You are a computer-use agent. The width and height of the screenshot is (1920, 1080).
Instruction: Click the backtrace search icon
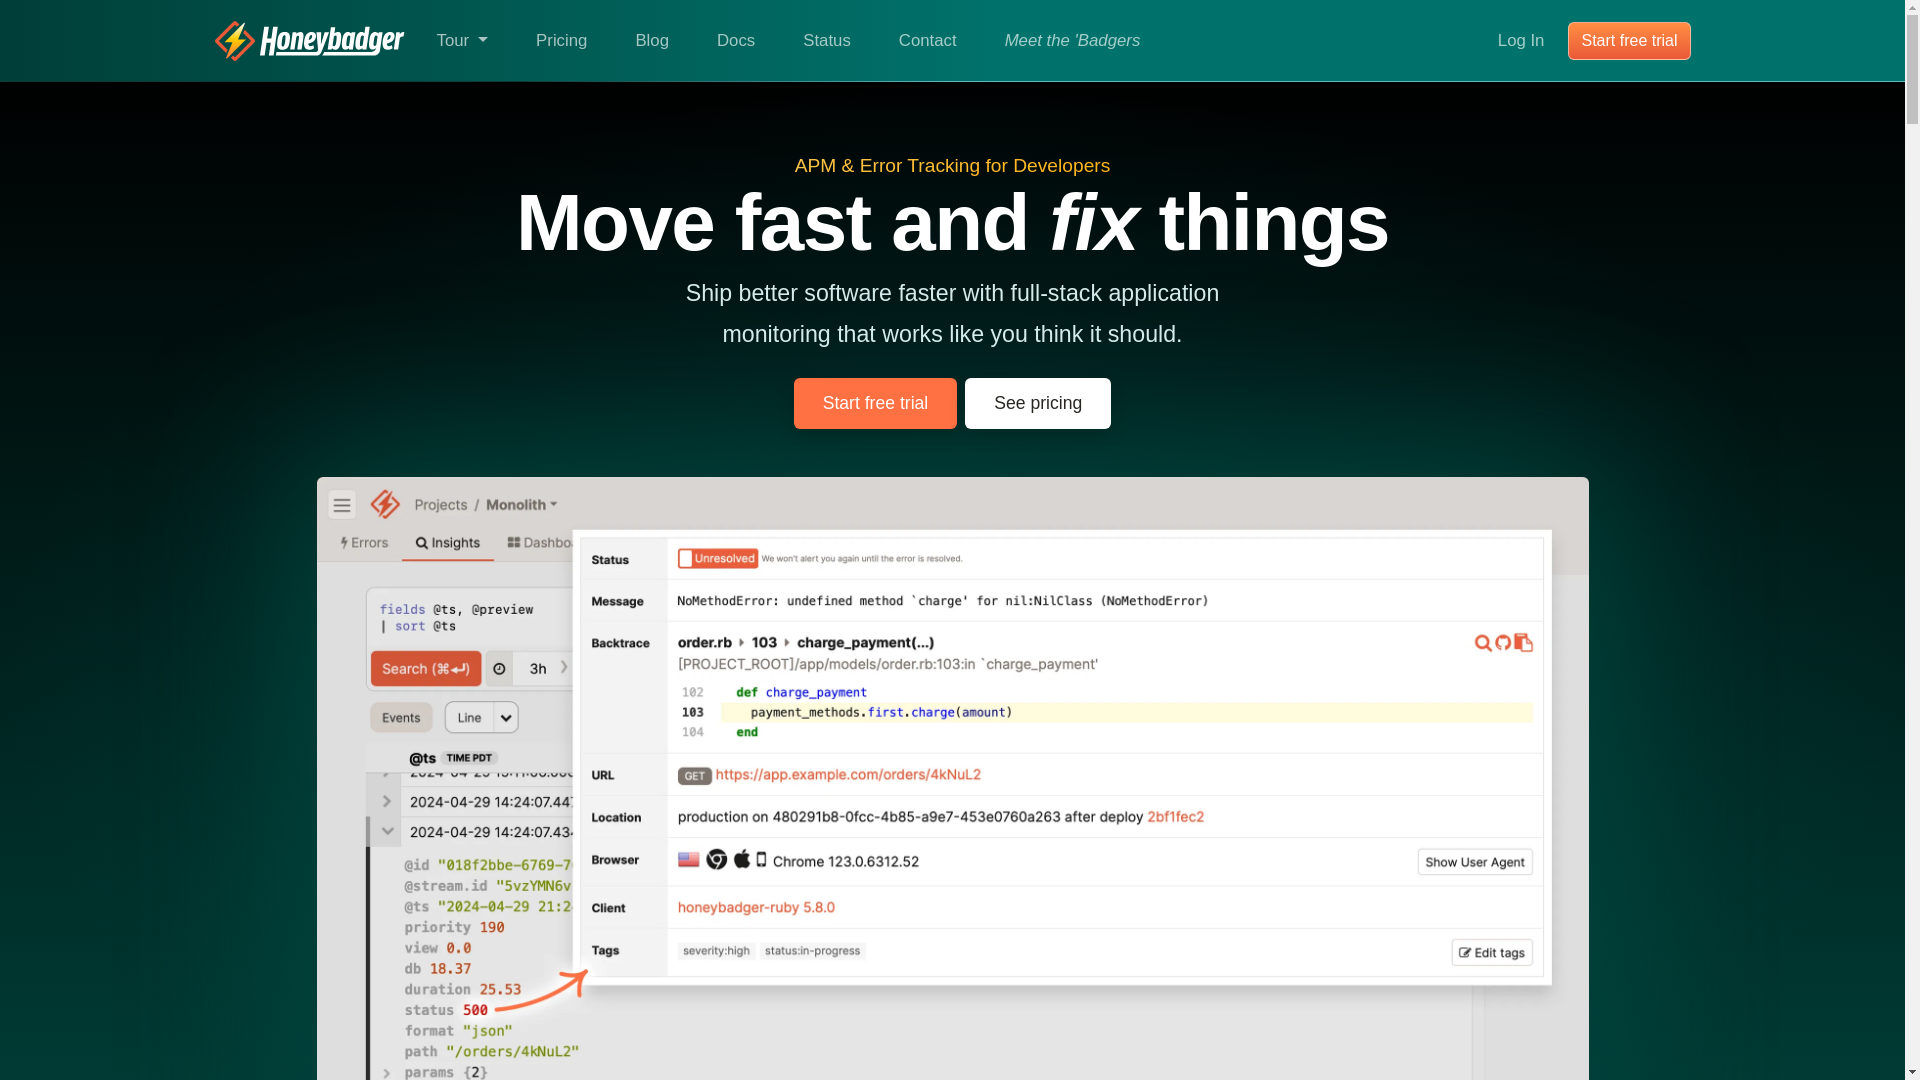point(1483,643)
